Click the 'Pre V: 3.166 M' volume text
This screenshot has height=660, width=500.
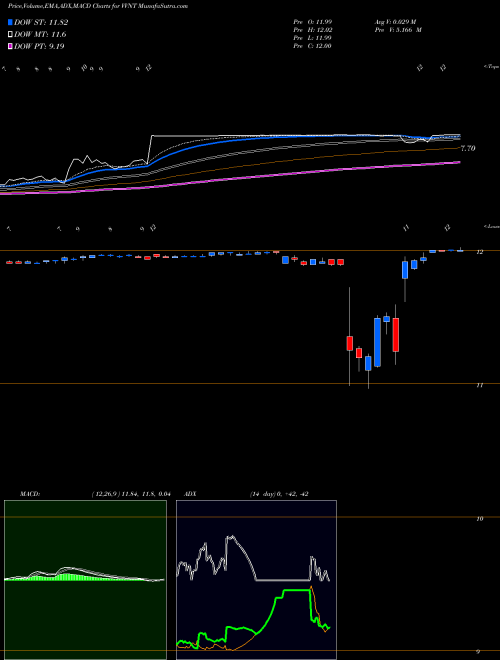398,30
